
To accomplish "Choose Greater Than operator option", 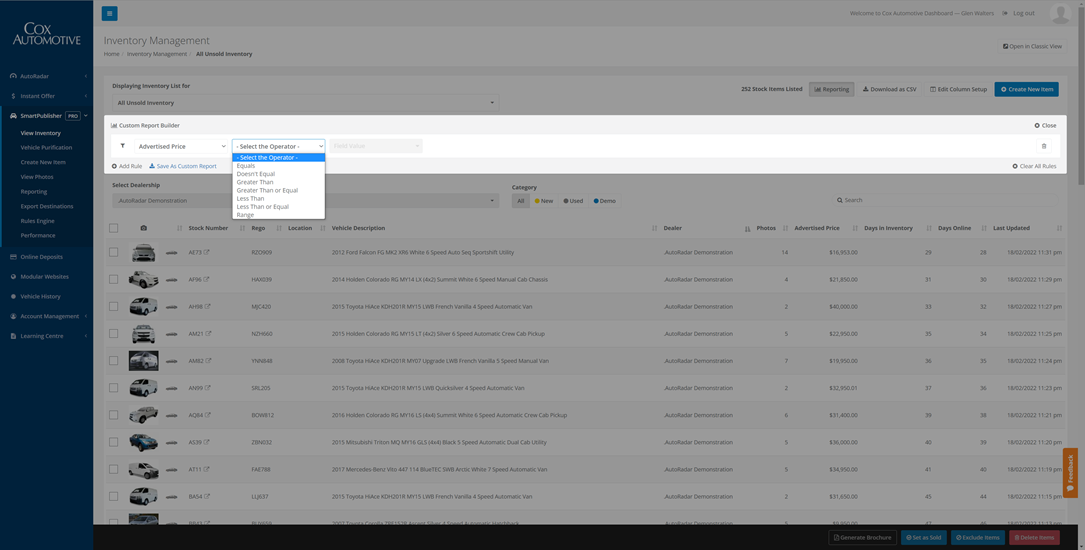I will (278, 182).
